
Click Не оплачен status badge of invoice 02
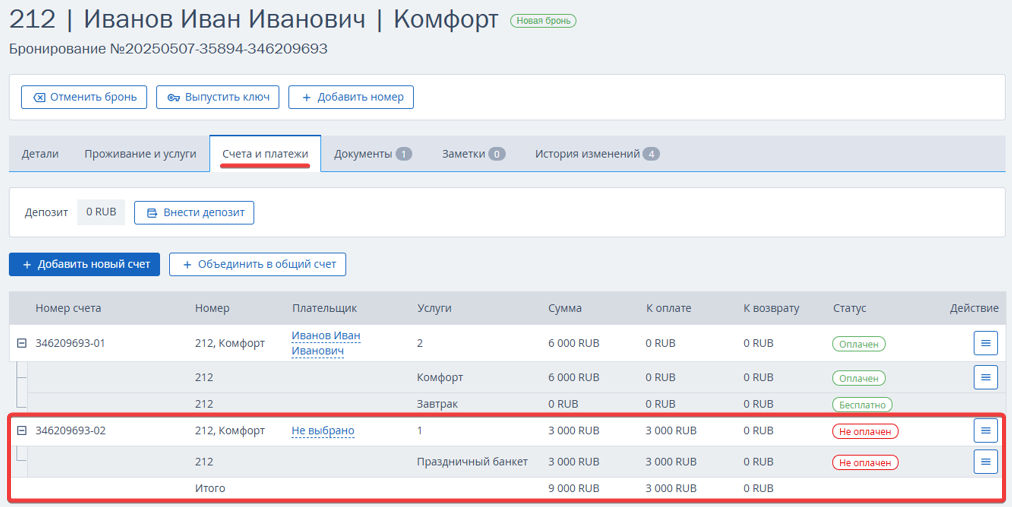pos(865,432)
